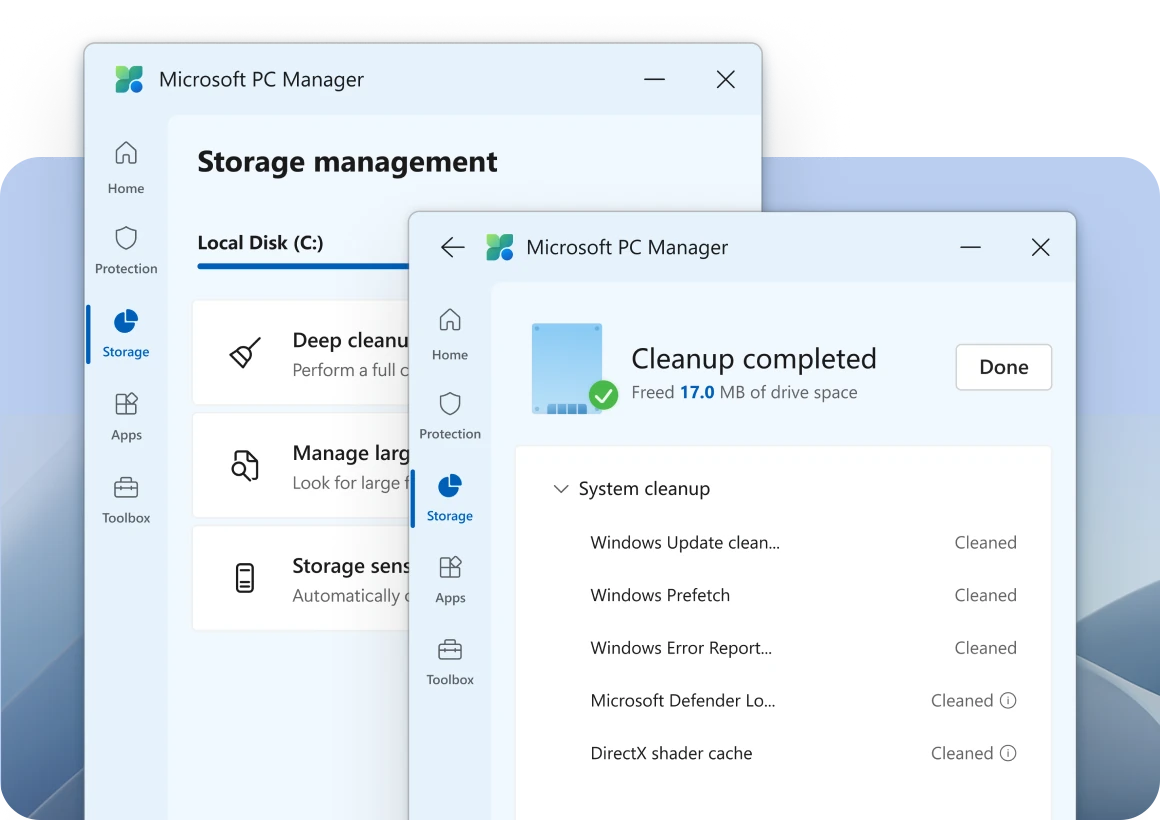This screenshot has width=1160, height=820.
Task: Click the Deep cleanup broom icon
Action: pos(245,352)
